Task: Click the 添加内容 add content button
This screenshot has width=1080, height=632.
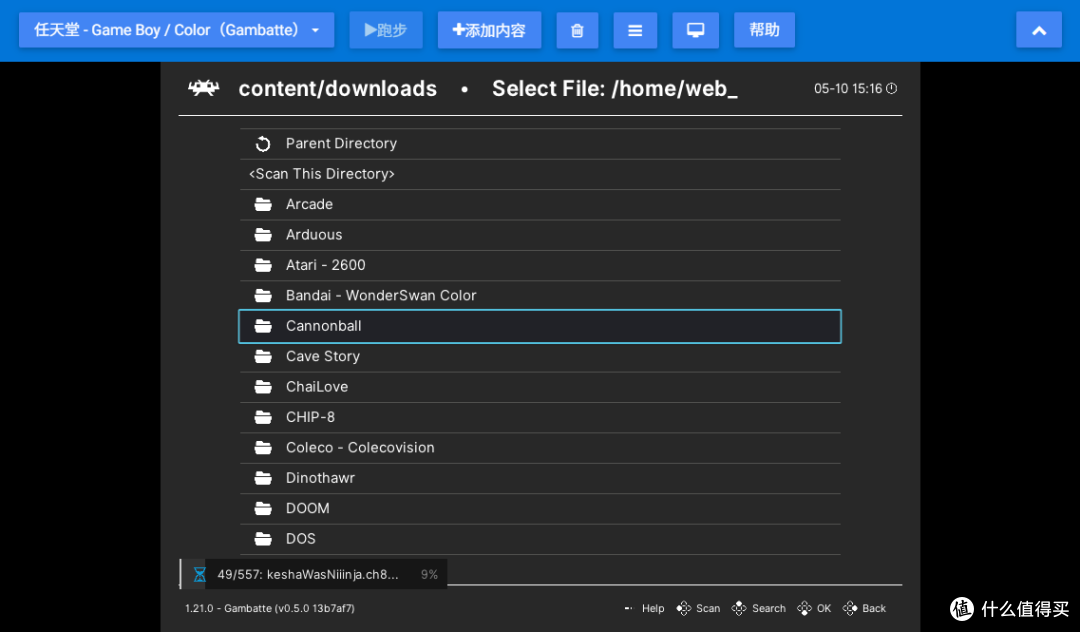Action: tap(489, 30)
